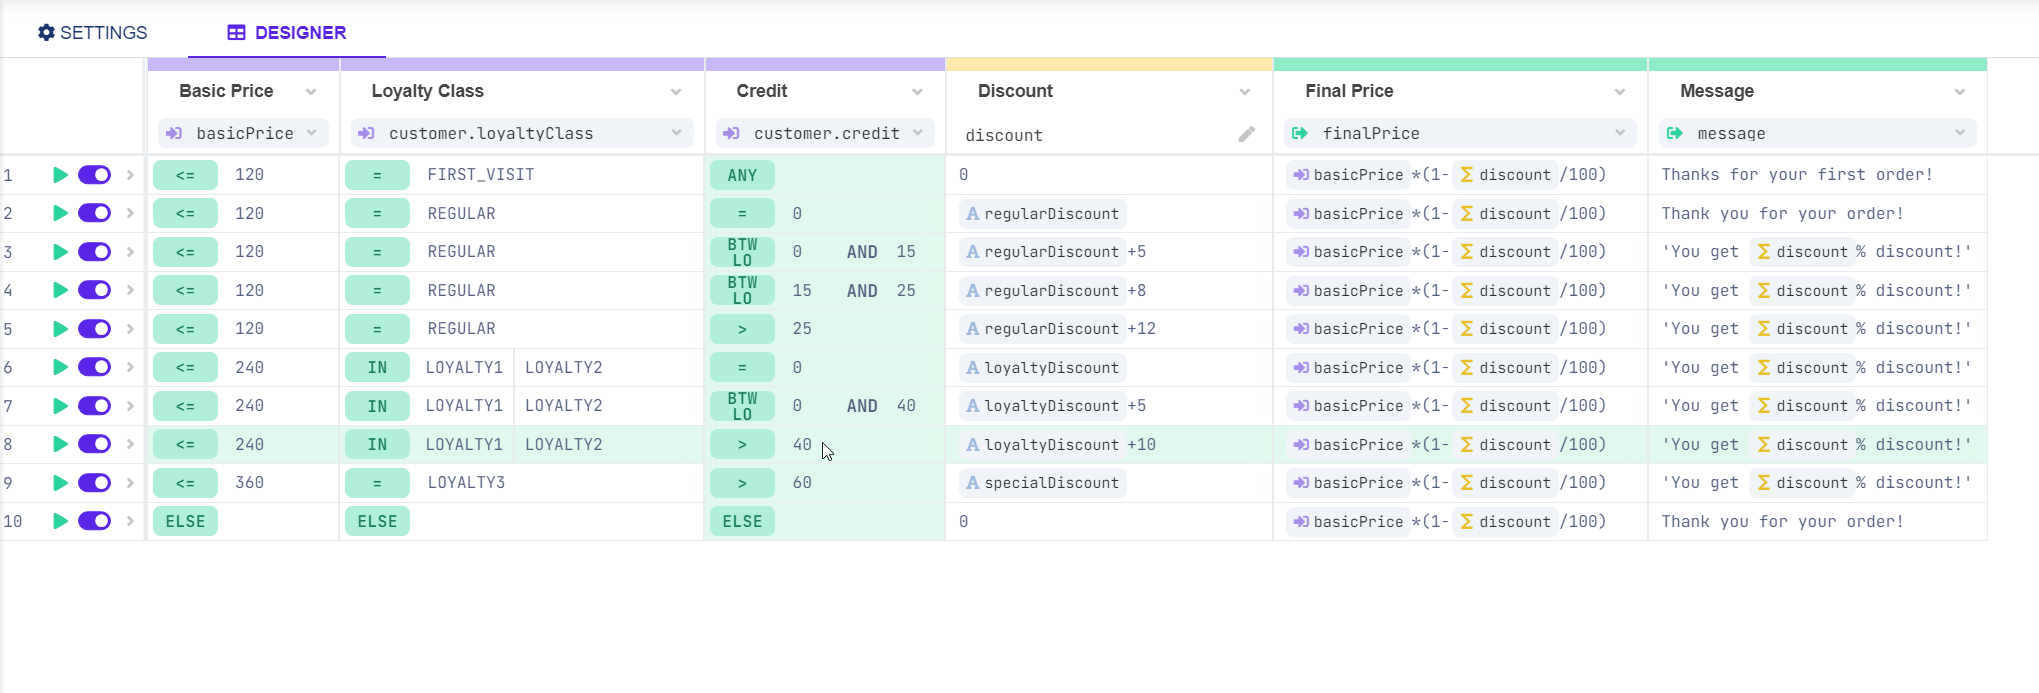Click the pencil edit icon beside discount
2039x693 pixels.
1246,134
